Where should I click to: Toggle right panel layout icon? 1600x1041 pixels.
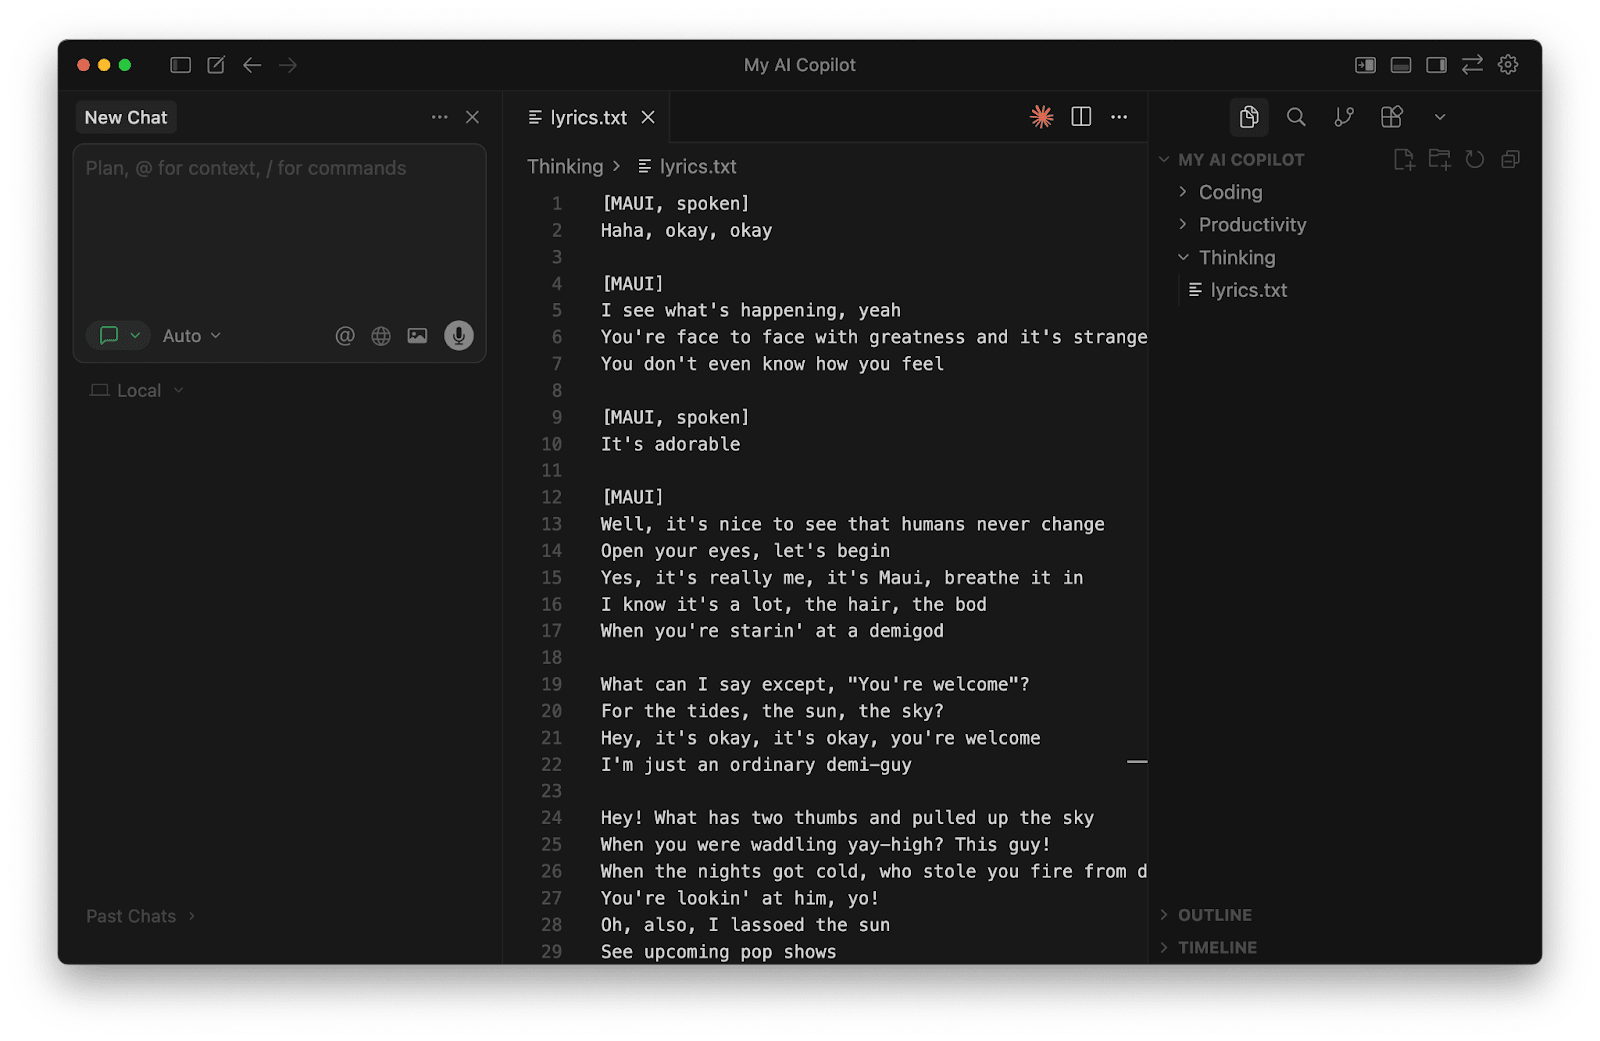coord(1436,65)
